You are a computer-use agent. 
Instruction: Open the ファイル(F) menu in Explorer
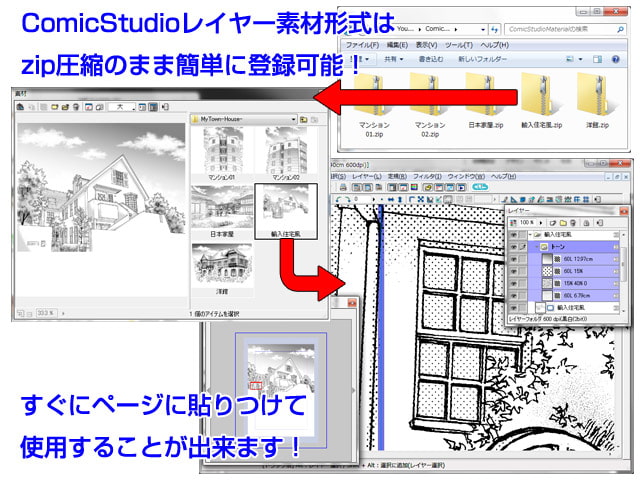click(x=360, y=46)
